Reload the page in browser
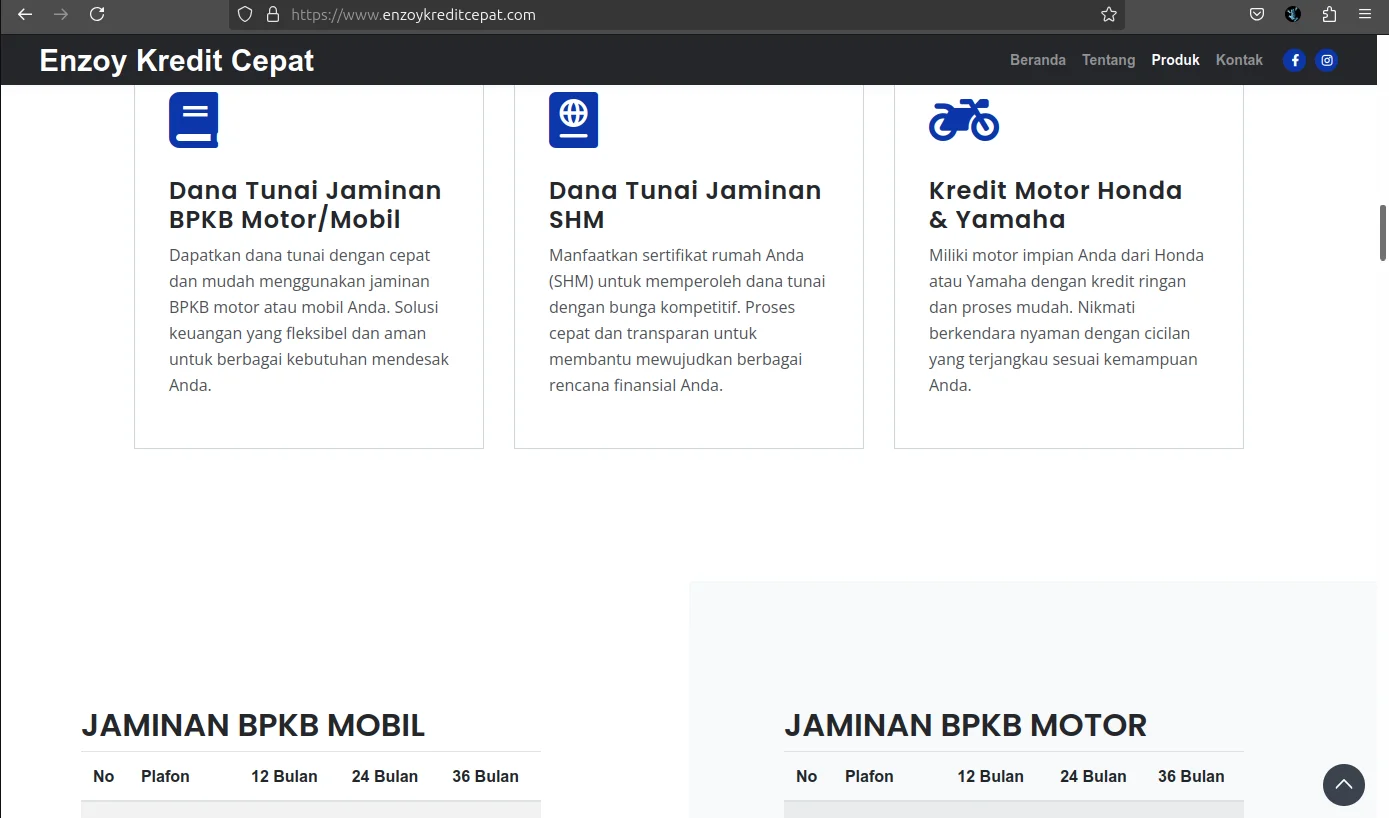Image resolution: width=1389 pixels, height=818 pixels. [x=97, y=15]
